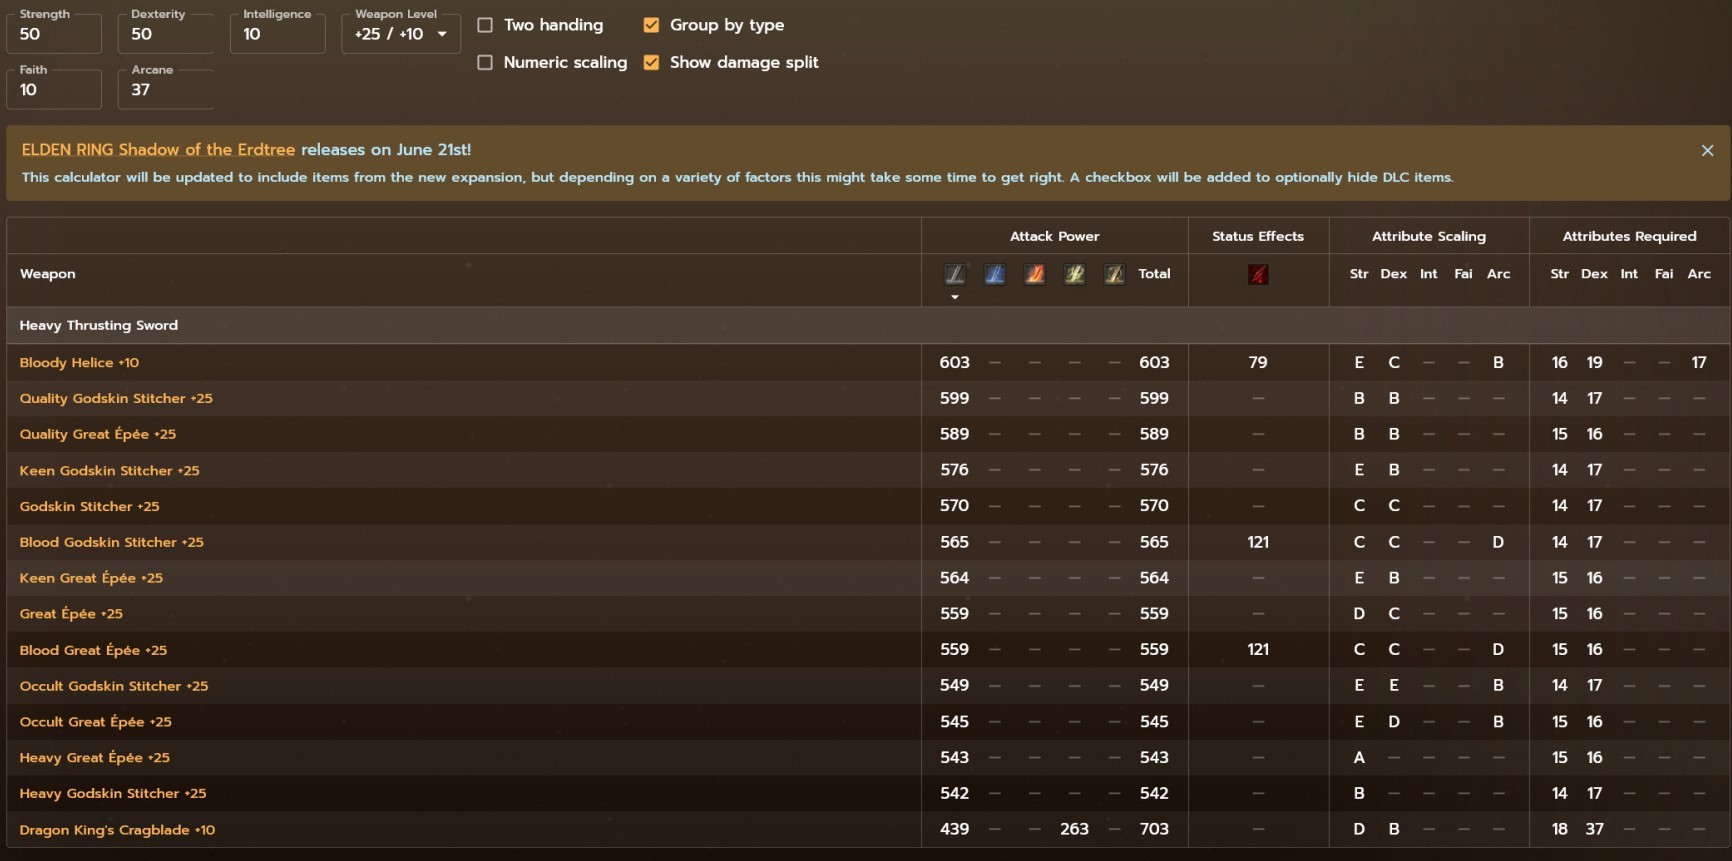Sort by Arc attributes required header

(1699, 274)
